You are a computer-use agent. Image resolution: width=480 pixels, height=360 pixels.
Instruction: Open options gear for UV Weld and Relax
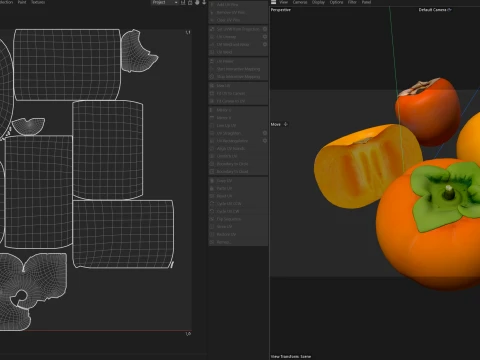click(265, 44)
